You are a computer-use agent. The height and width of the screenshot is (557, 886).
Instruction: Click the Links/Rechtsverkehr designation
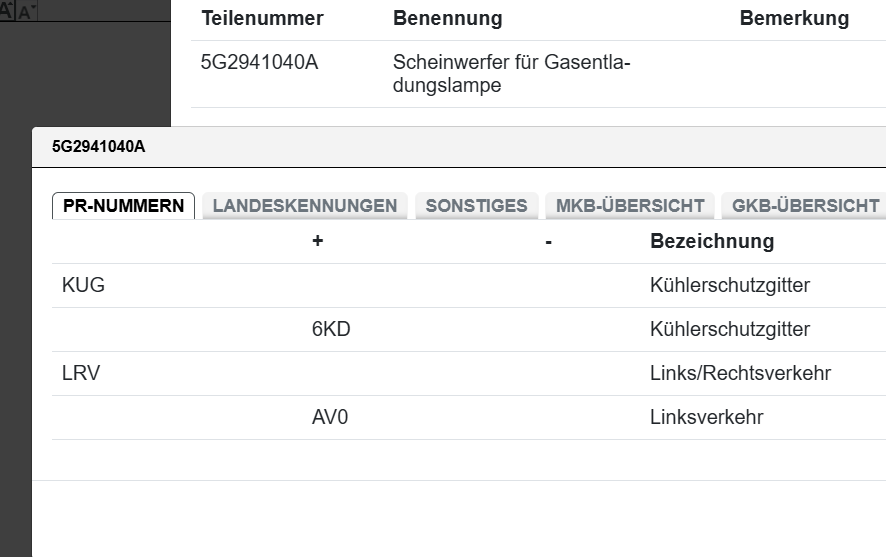740,374
